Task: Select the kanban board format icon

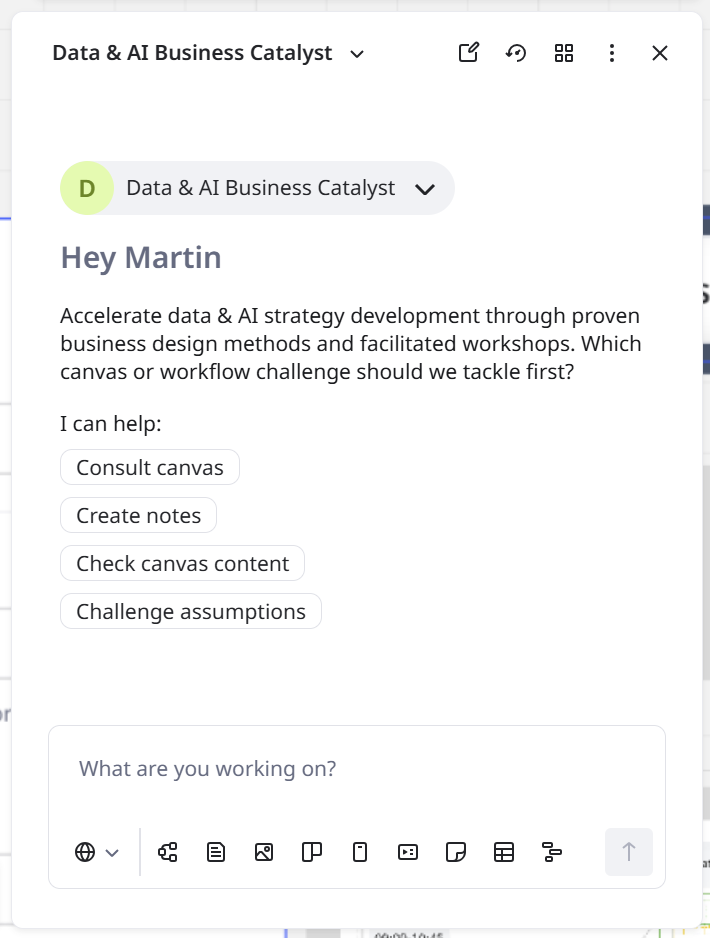Action: point(312,852)
